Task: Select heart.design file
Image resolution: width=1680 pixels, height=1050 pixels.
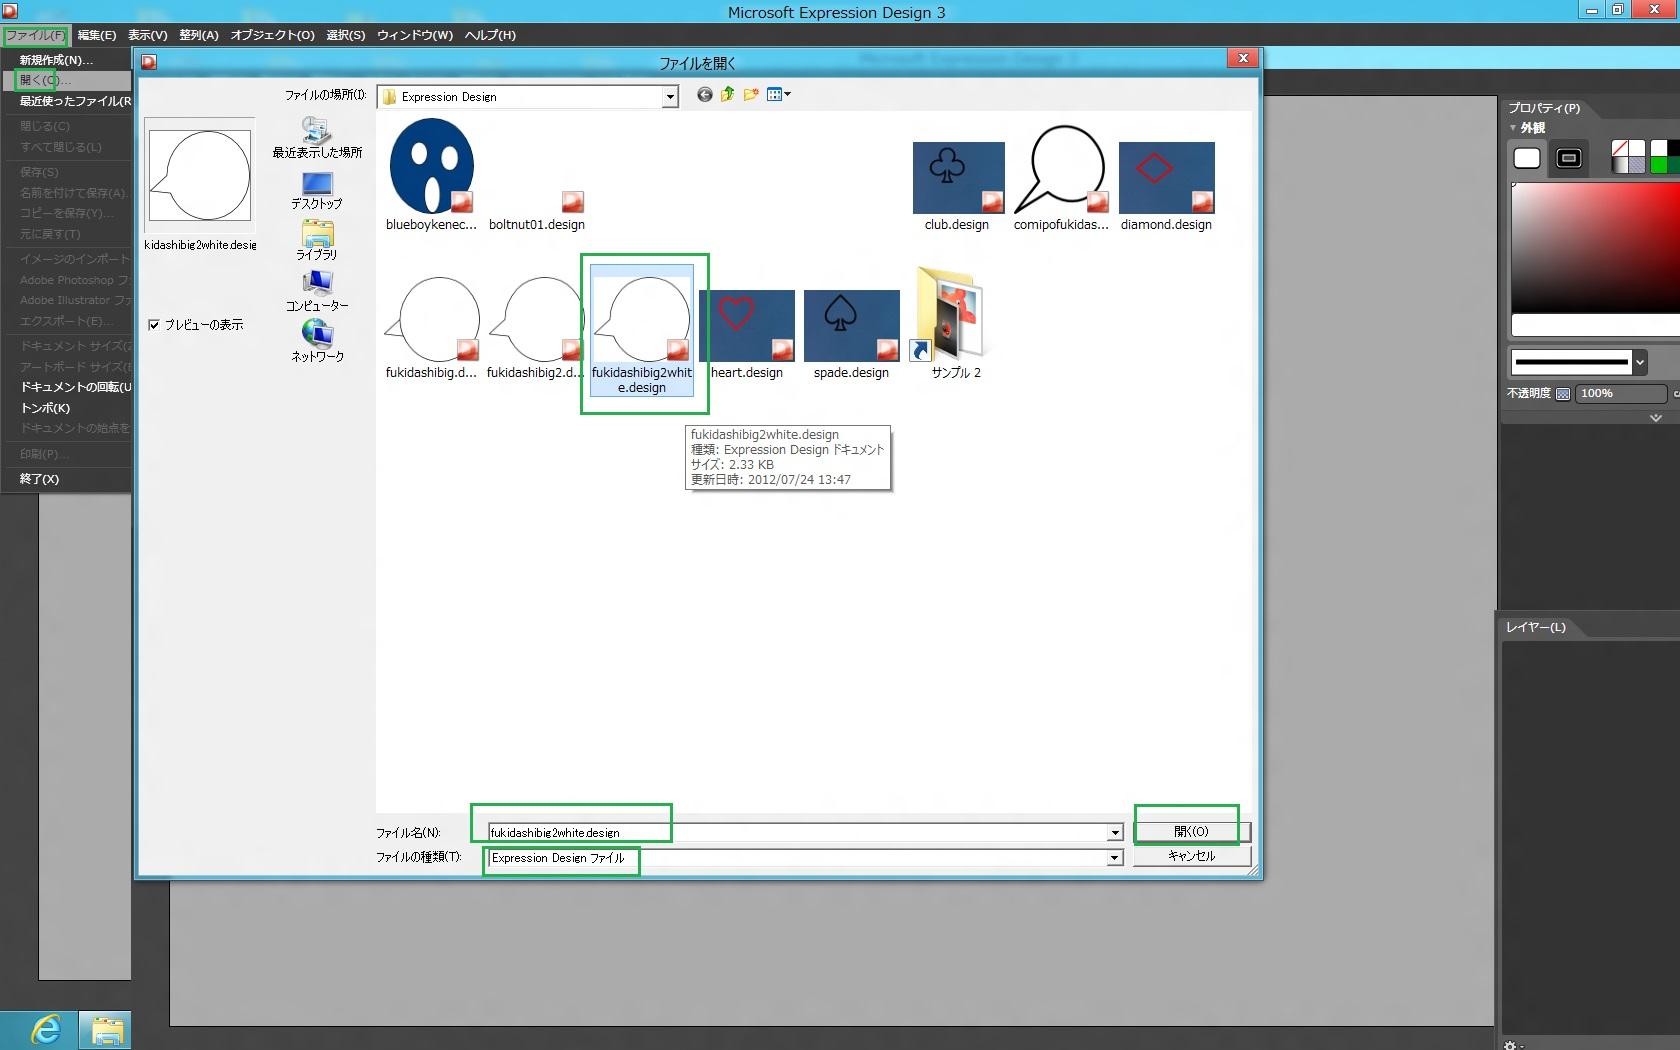Action: click(x=747, y=335)
